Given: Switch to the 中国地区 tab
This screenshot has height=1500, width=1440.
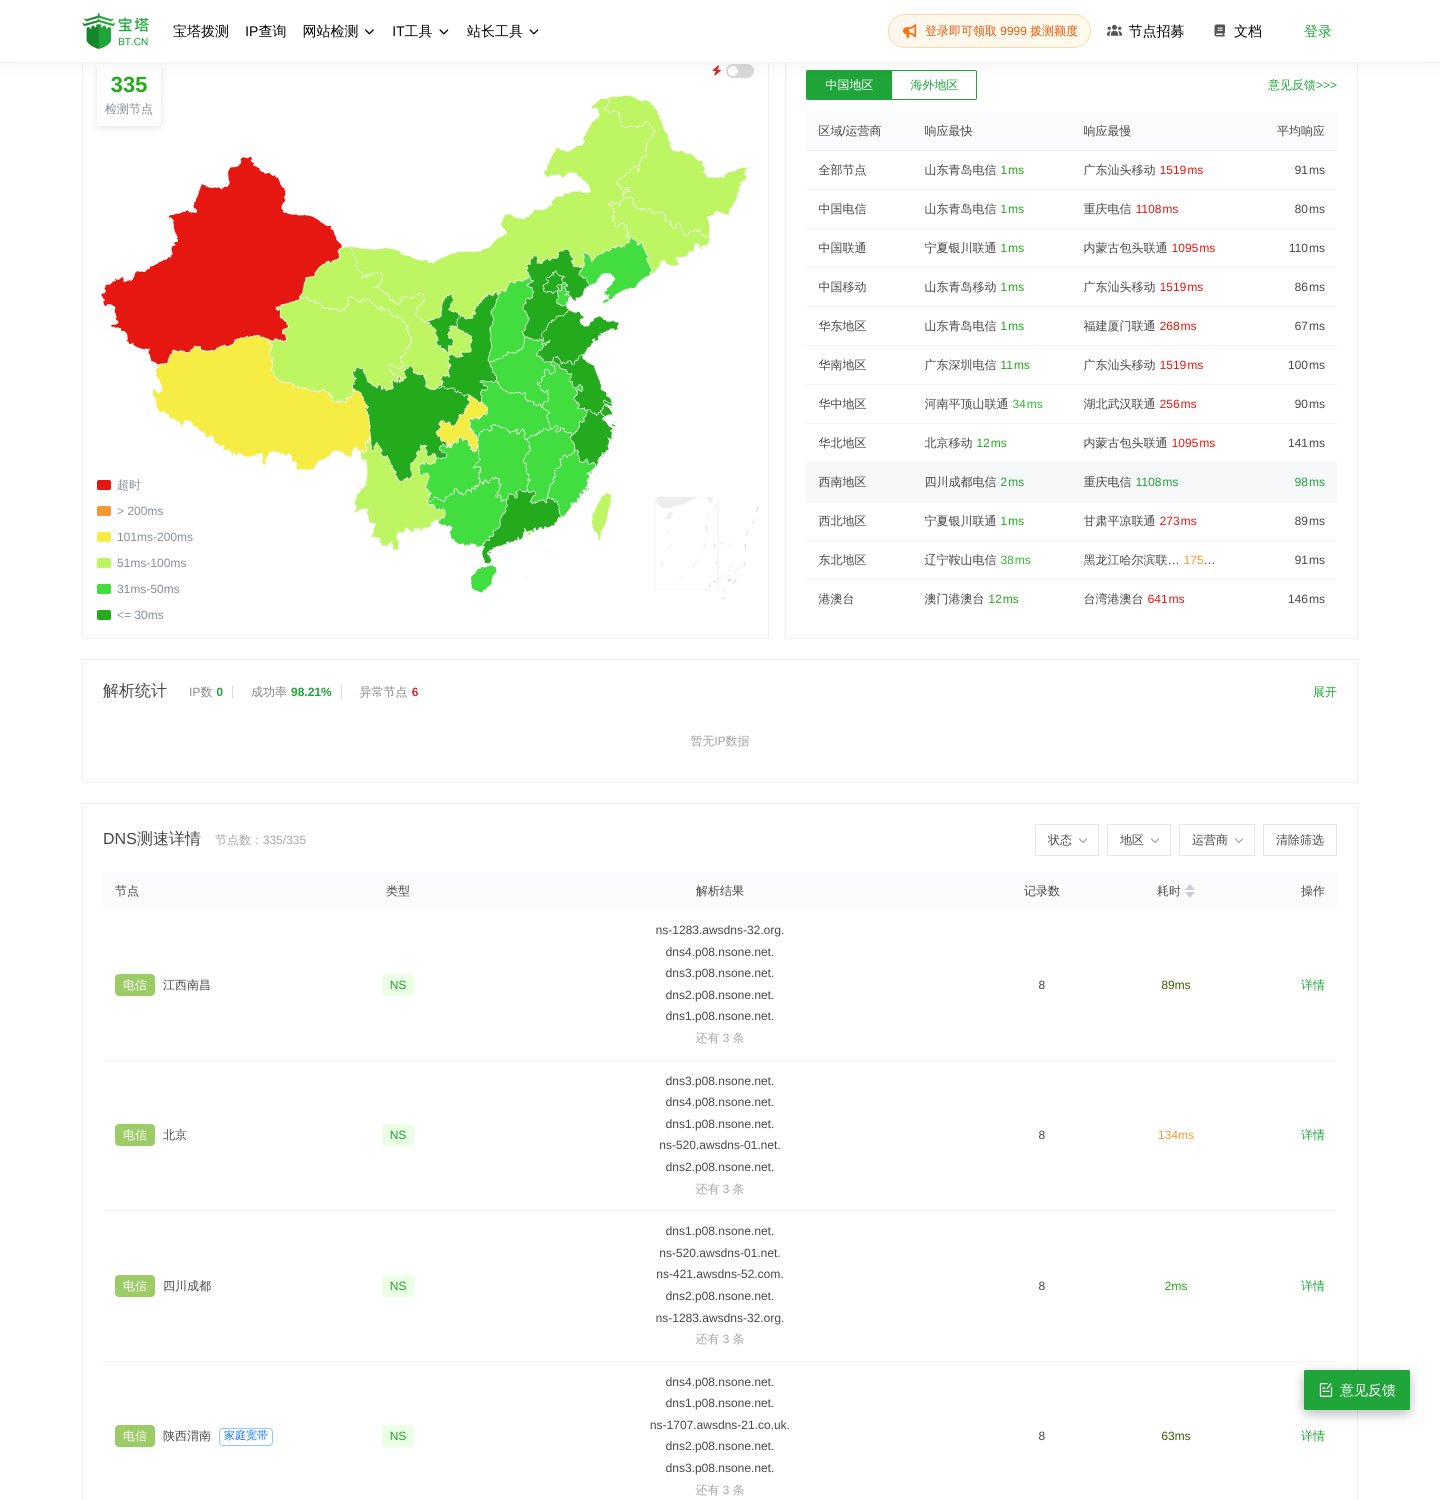Looking at the screenshot, I should [849, 85].
